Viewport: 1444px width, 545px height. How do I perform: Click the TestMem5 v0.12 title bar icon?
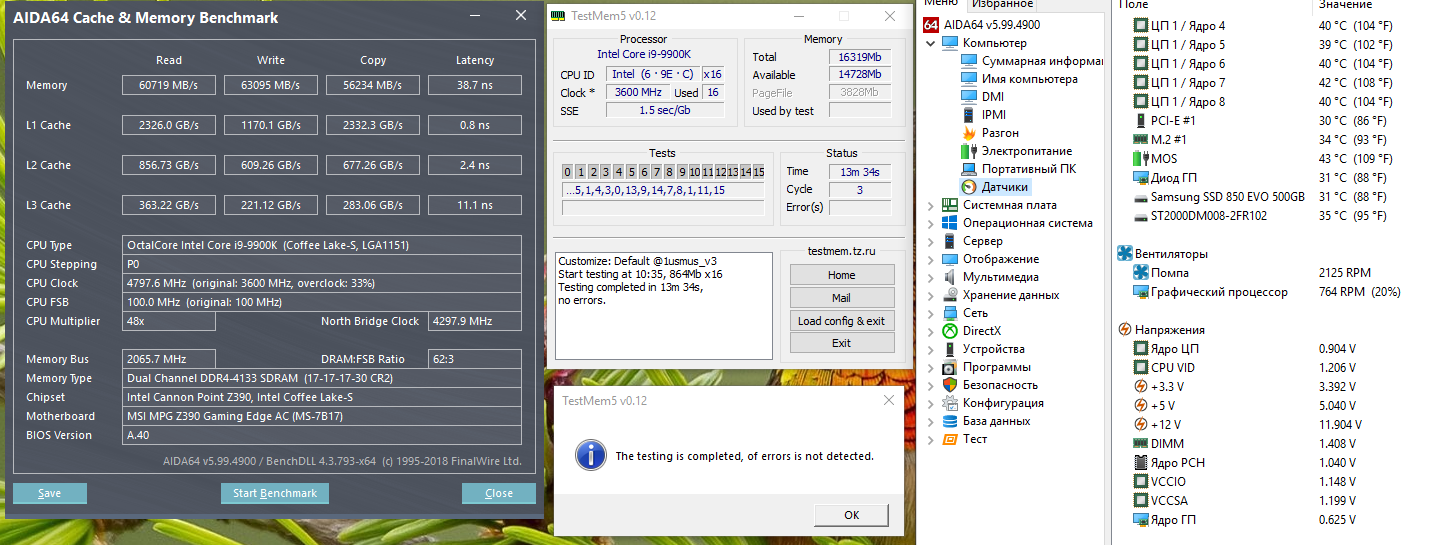point(559,17)
